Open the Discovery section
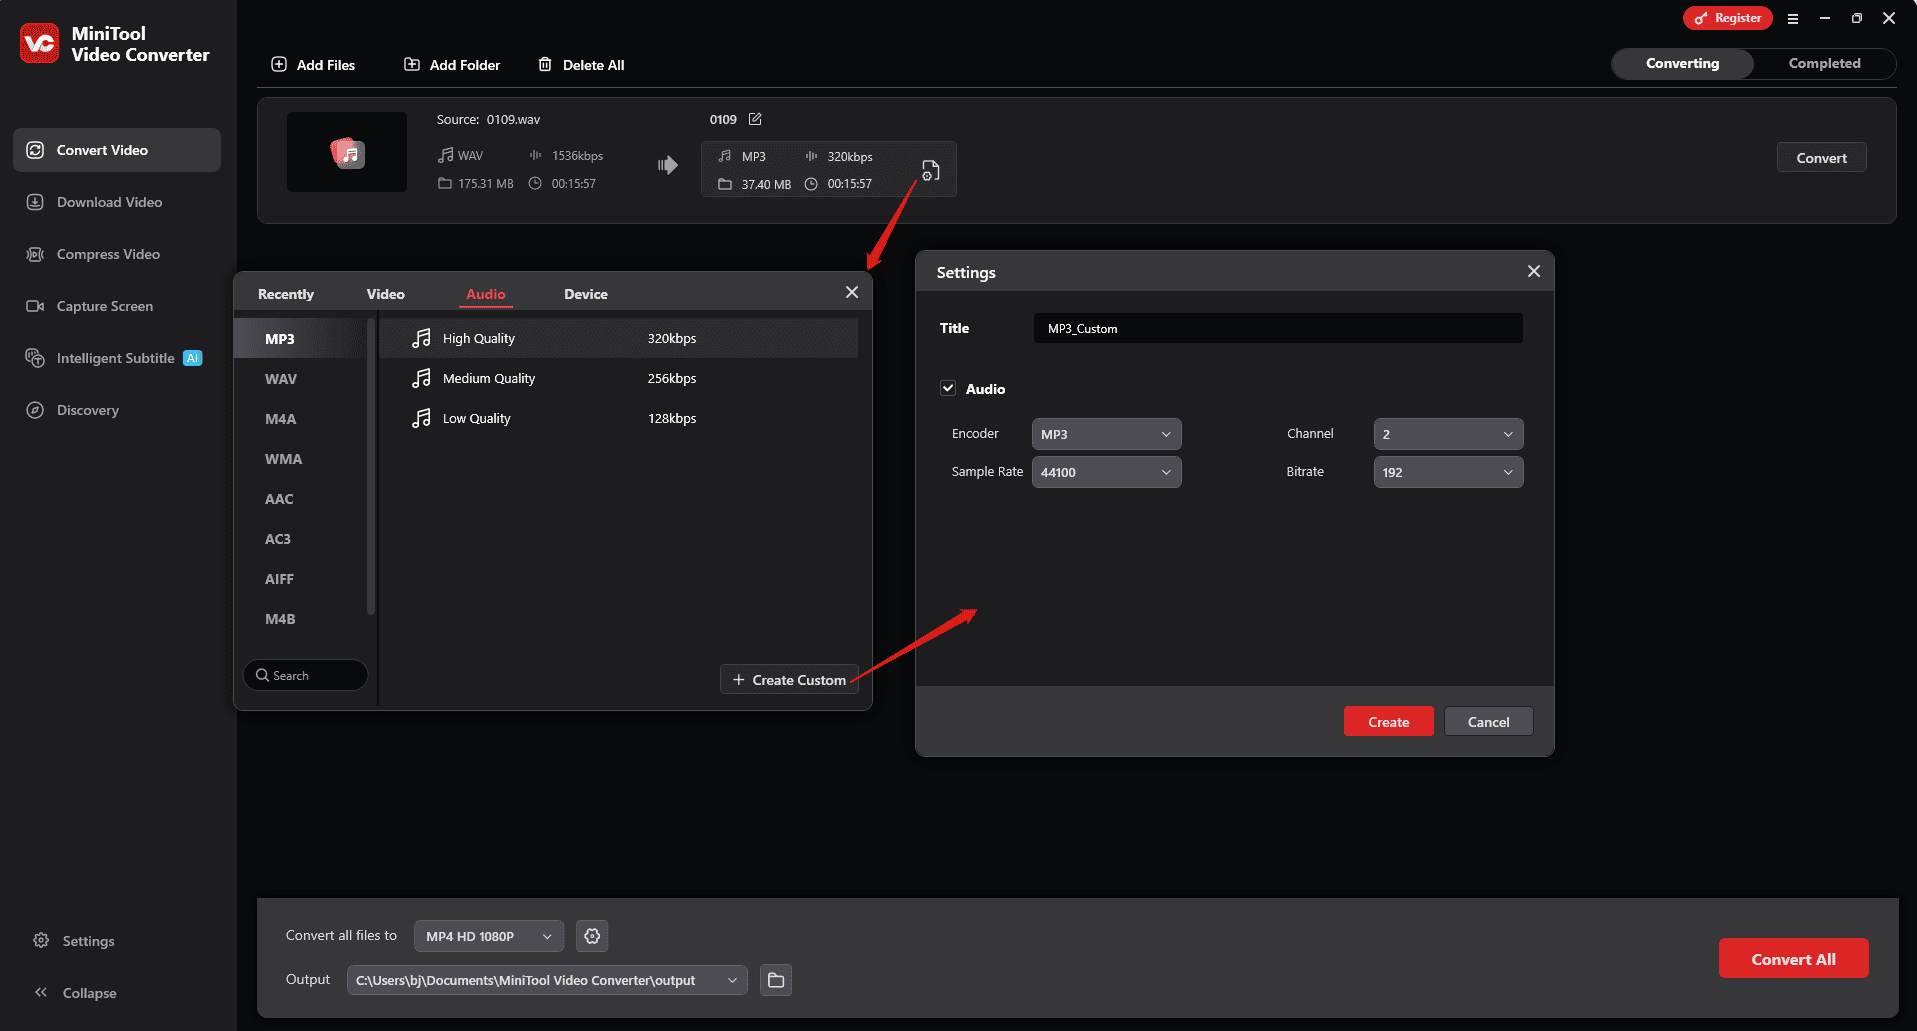This screenshot has height=1031, width=1917. pyautogui.click(x=88, y=410)
